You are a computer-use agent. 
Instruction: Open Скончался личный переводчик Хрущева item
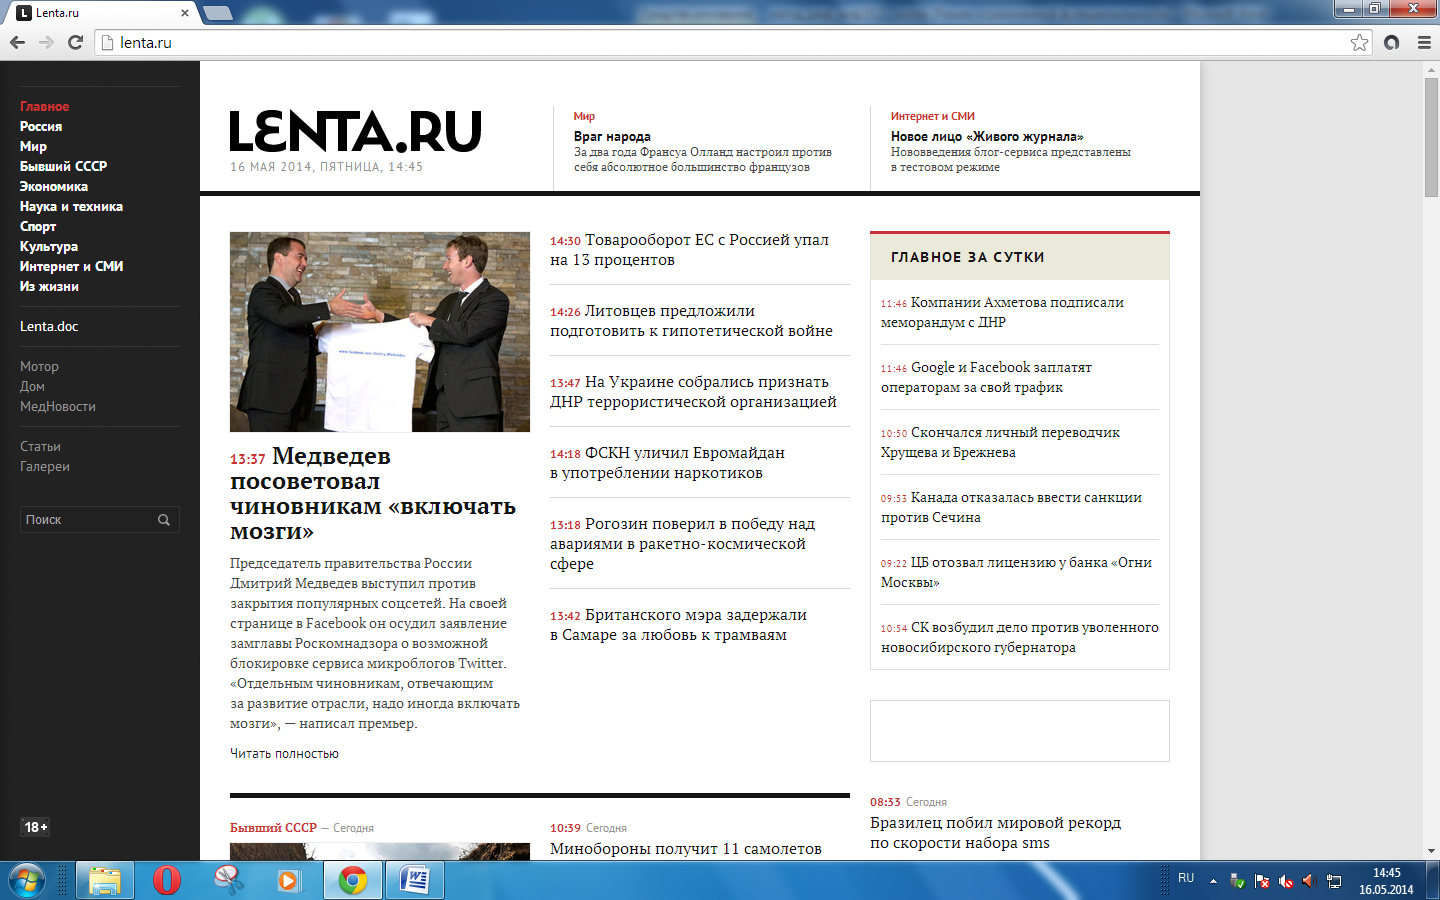(x=1000, y=442)
